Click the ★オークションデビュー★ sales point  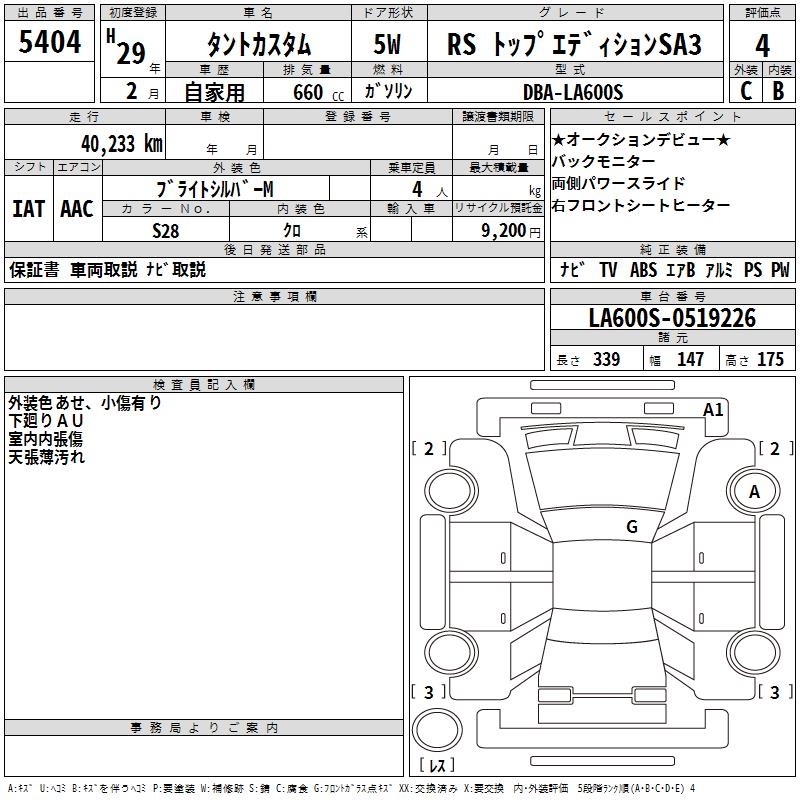641,140
